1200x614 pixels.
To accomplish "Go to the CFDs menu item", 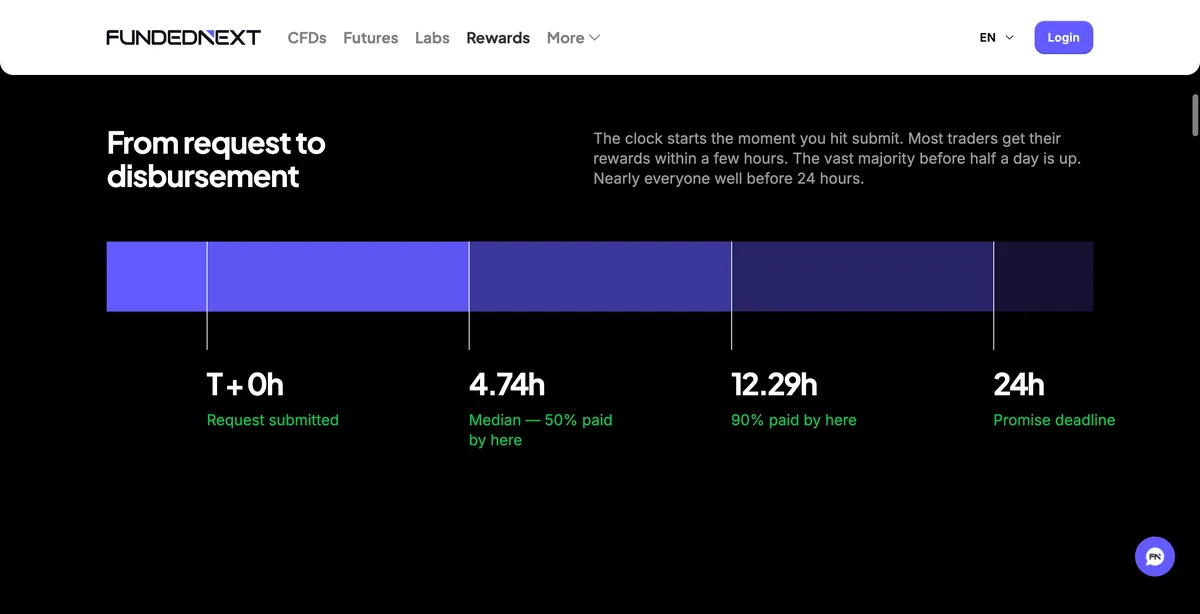I will click(x=307, y=38).
